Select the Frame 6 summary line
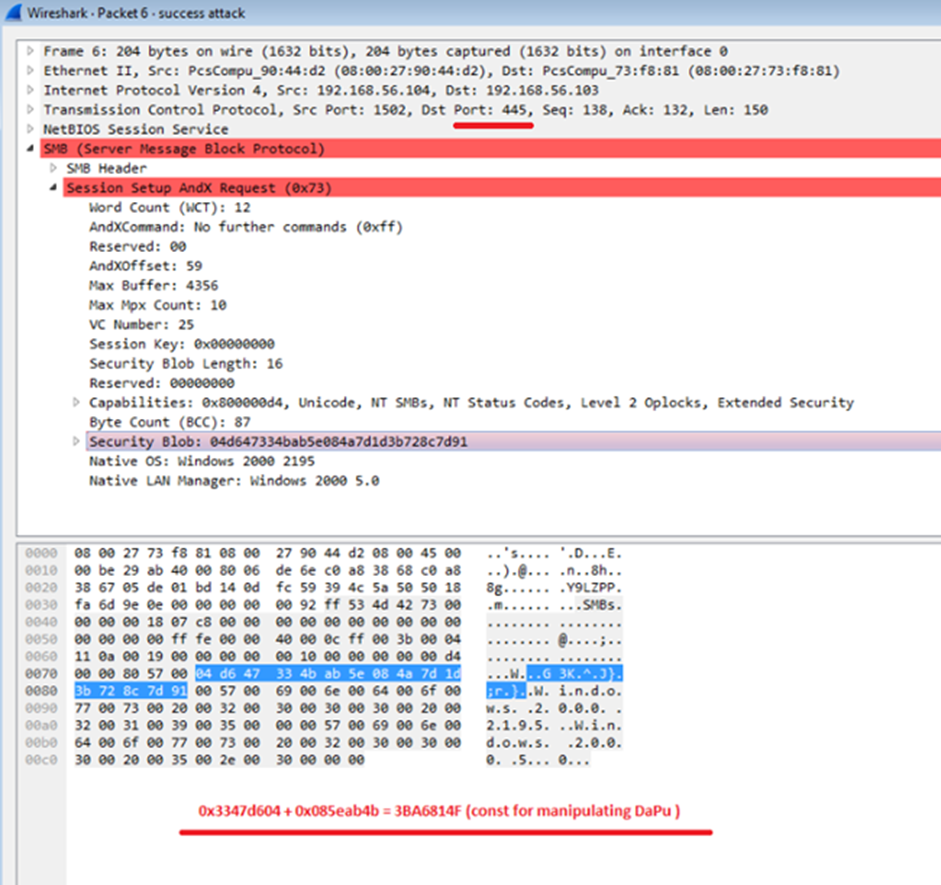 385,51
